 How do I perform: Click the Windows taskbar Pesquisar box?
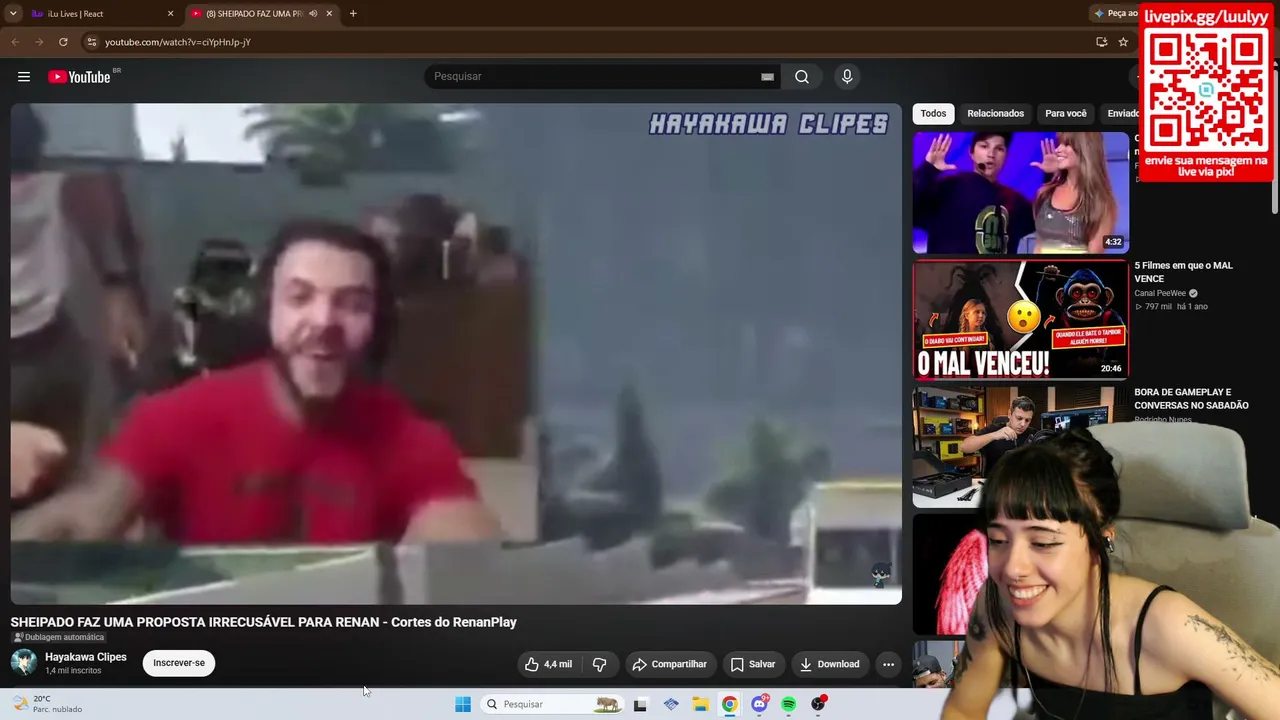click(552, 704)
